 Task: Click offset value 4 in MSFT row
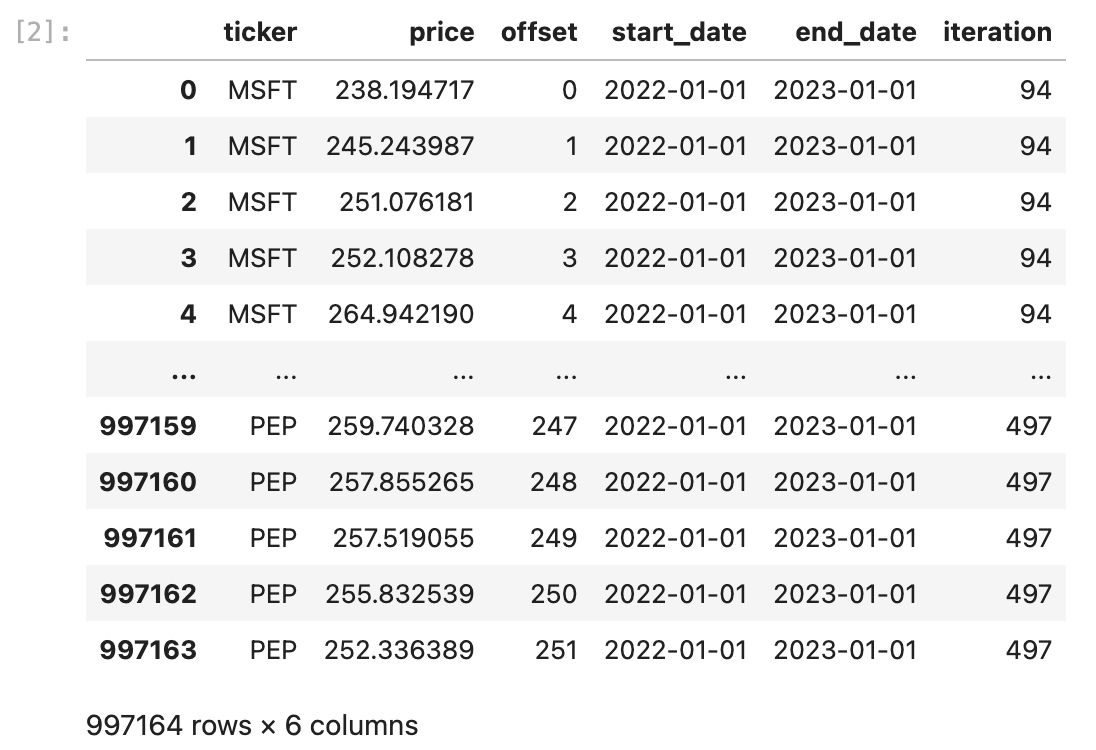[x=569, y=314]
